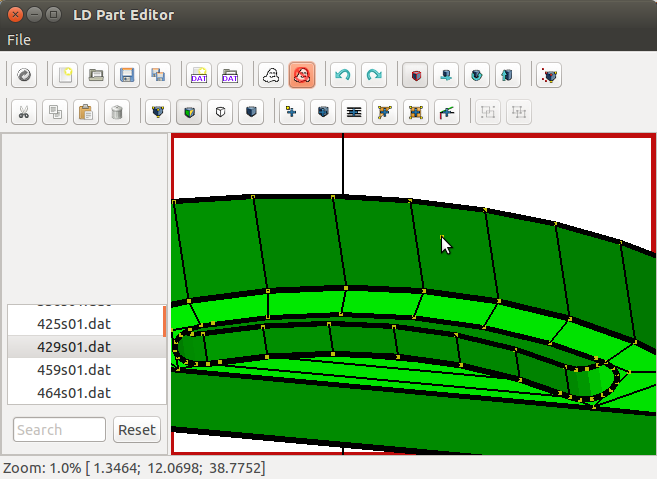Image resolution: width=657 pixels, height=479 pixels.
Task: Open the File menu
Action: 19,40
